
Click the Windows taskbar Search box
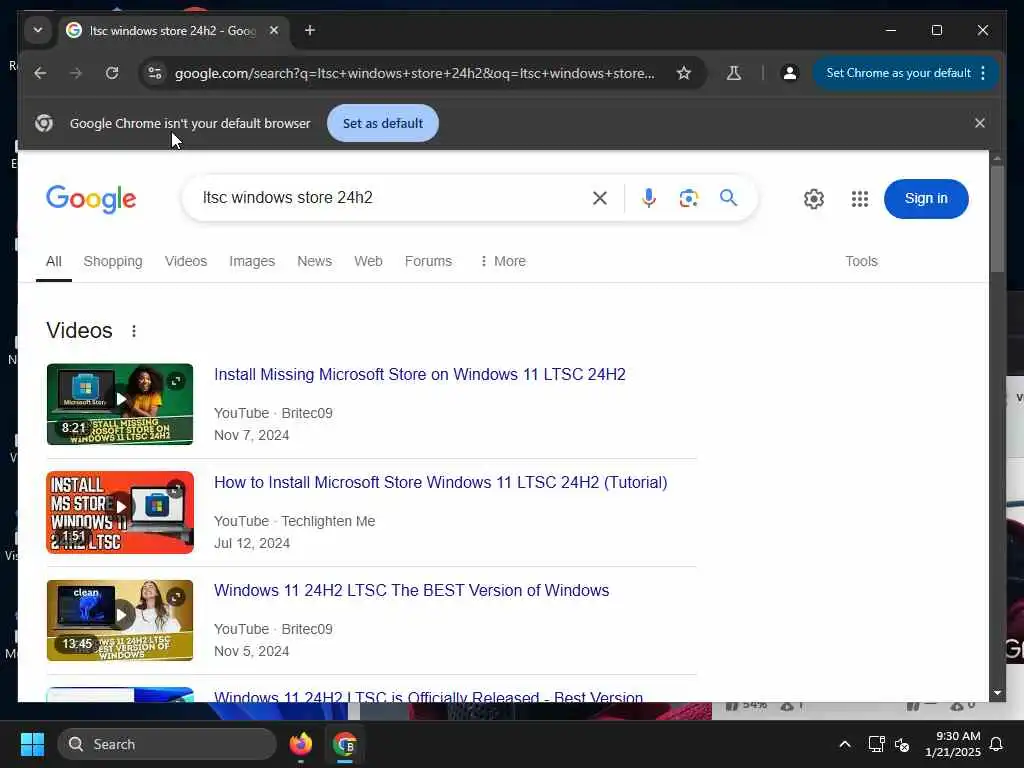tap(167, 744)
